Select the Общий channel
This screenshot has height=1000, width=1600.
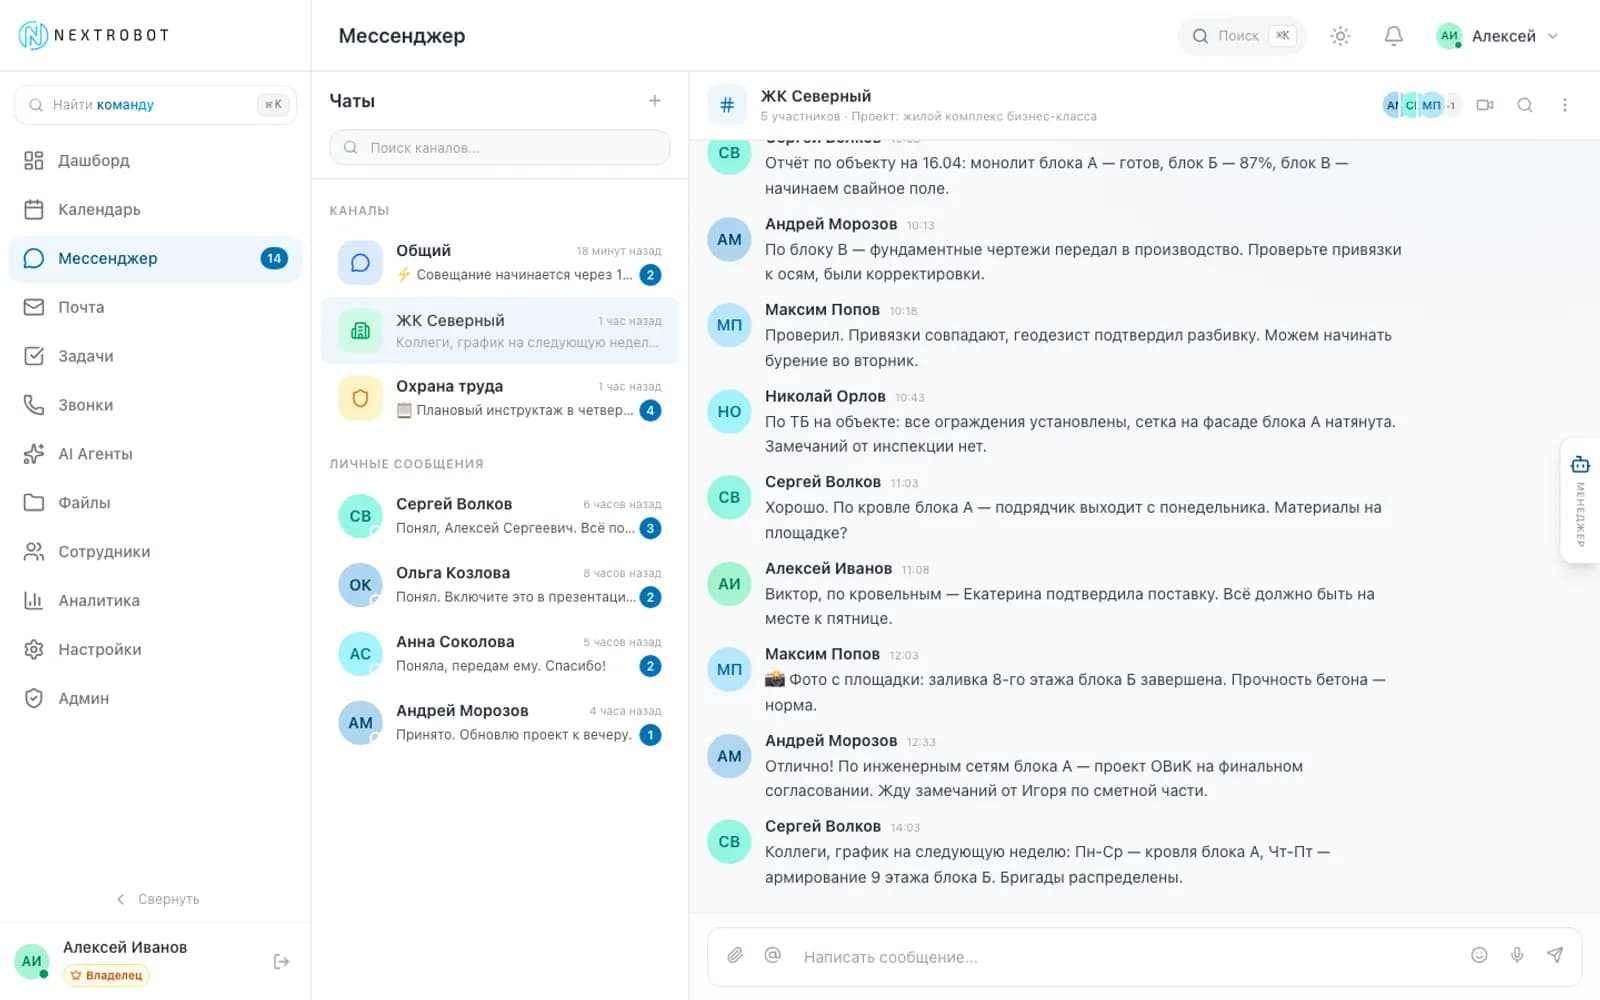tap(500, 262)
